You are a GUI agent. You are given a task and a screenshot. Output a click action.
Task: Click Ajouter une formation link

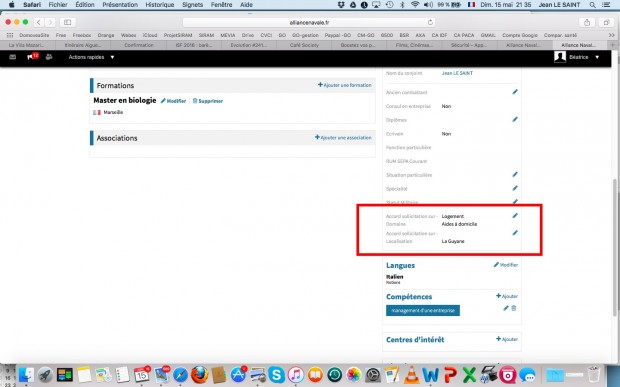click(345, 85)
